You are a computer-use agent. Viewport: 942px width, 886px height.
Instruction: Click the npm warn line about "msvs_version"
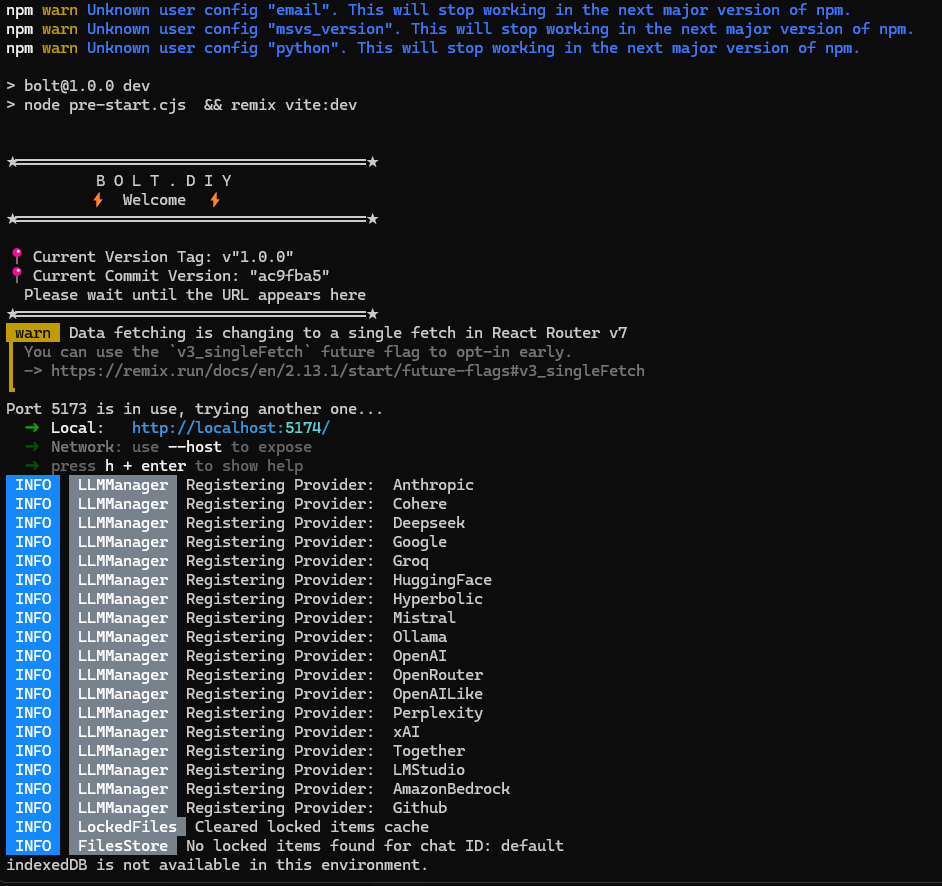(460, 29)
